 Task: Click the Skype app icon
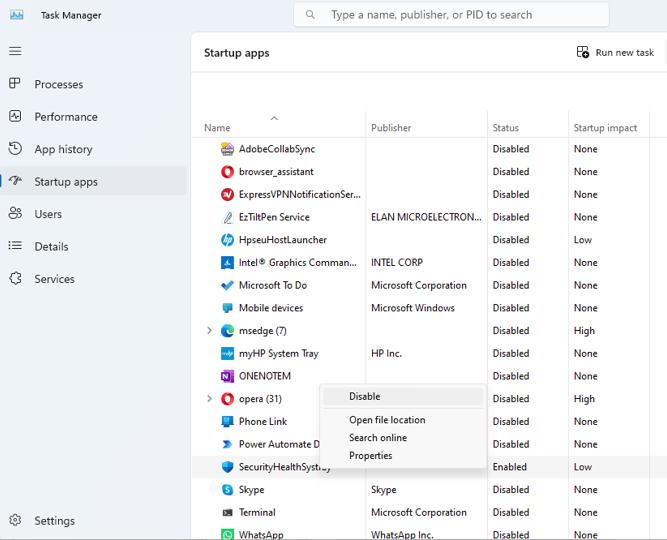point(227,490)
